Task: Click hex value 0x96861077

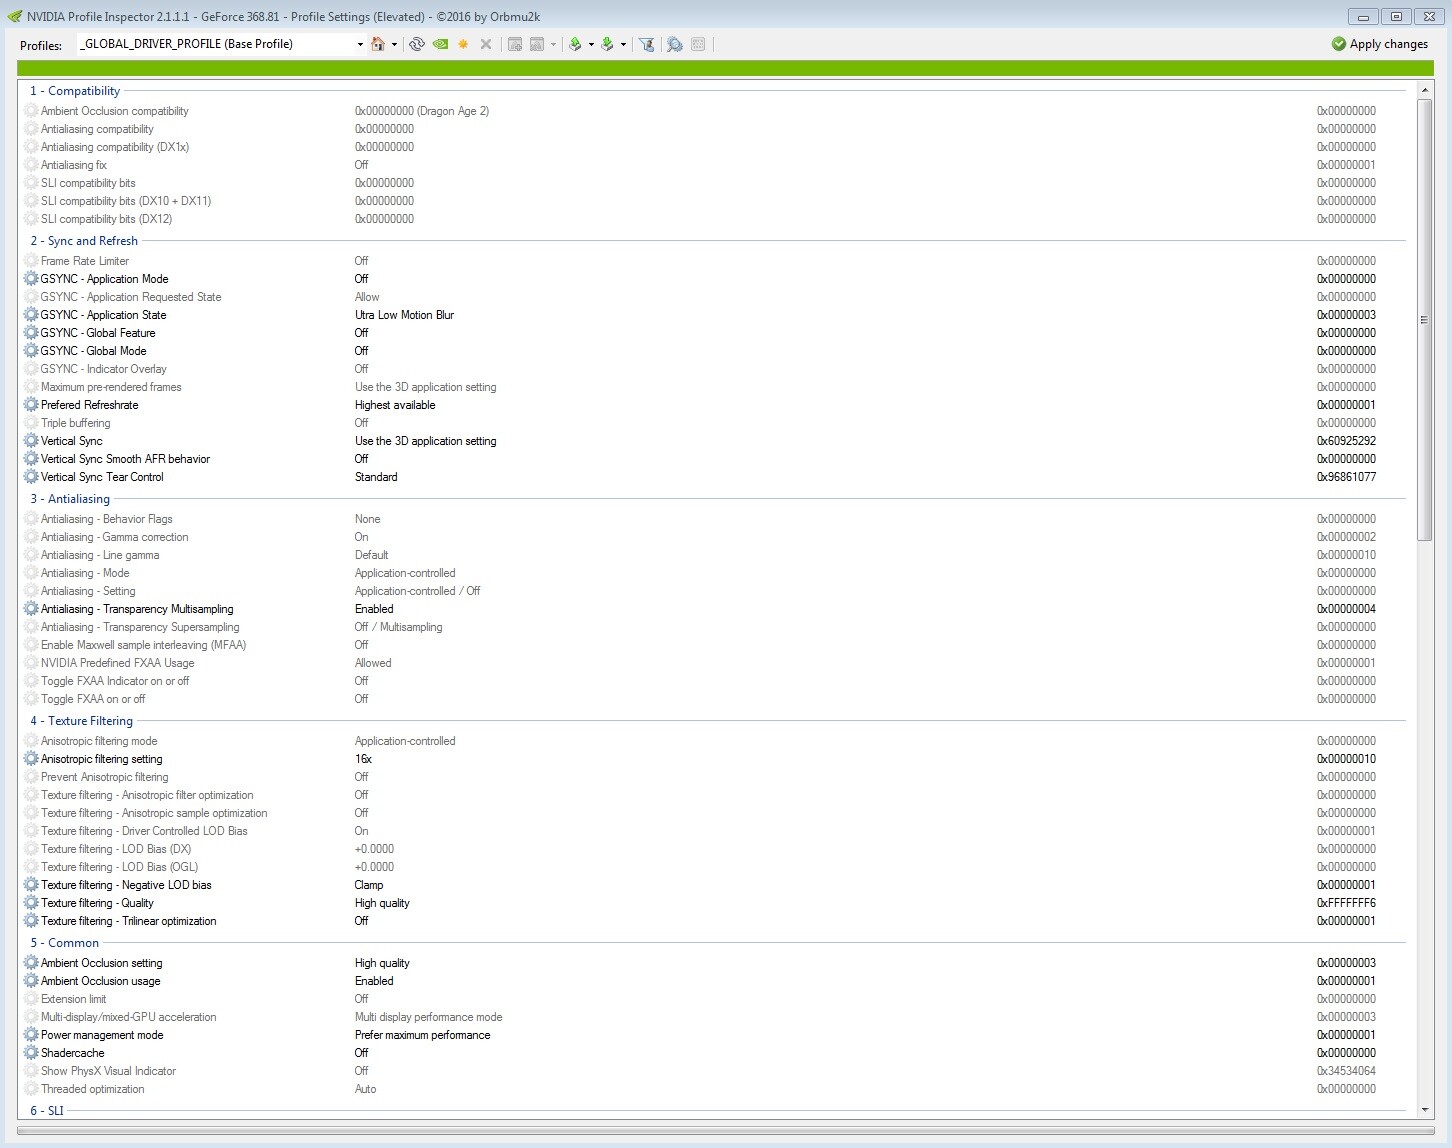Action: coord(1346,477)
